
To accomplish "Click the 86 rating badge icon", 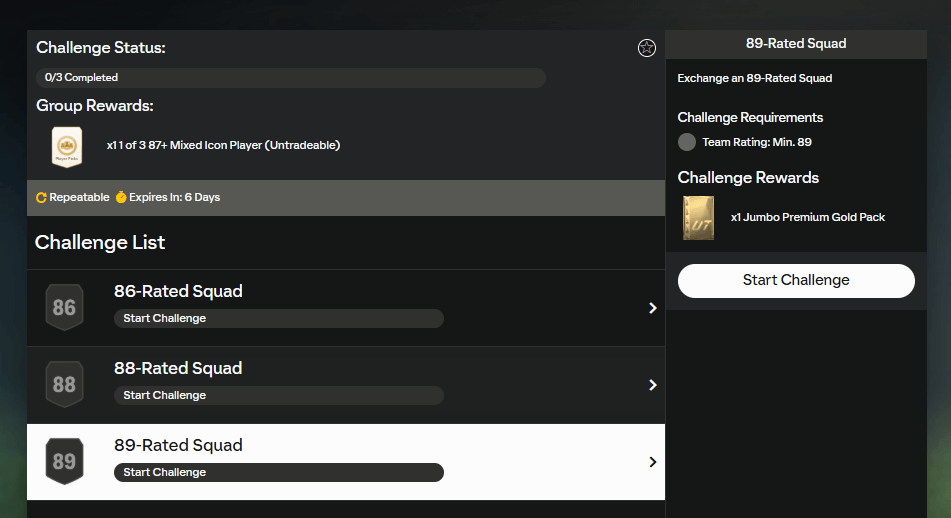I will click(x=64, y=307).
